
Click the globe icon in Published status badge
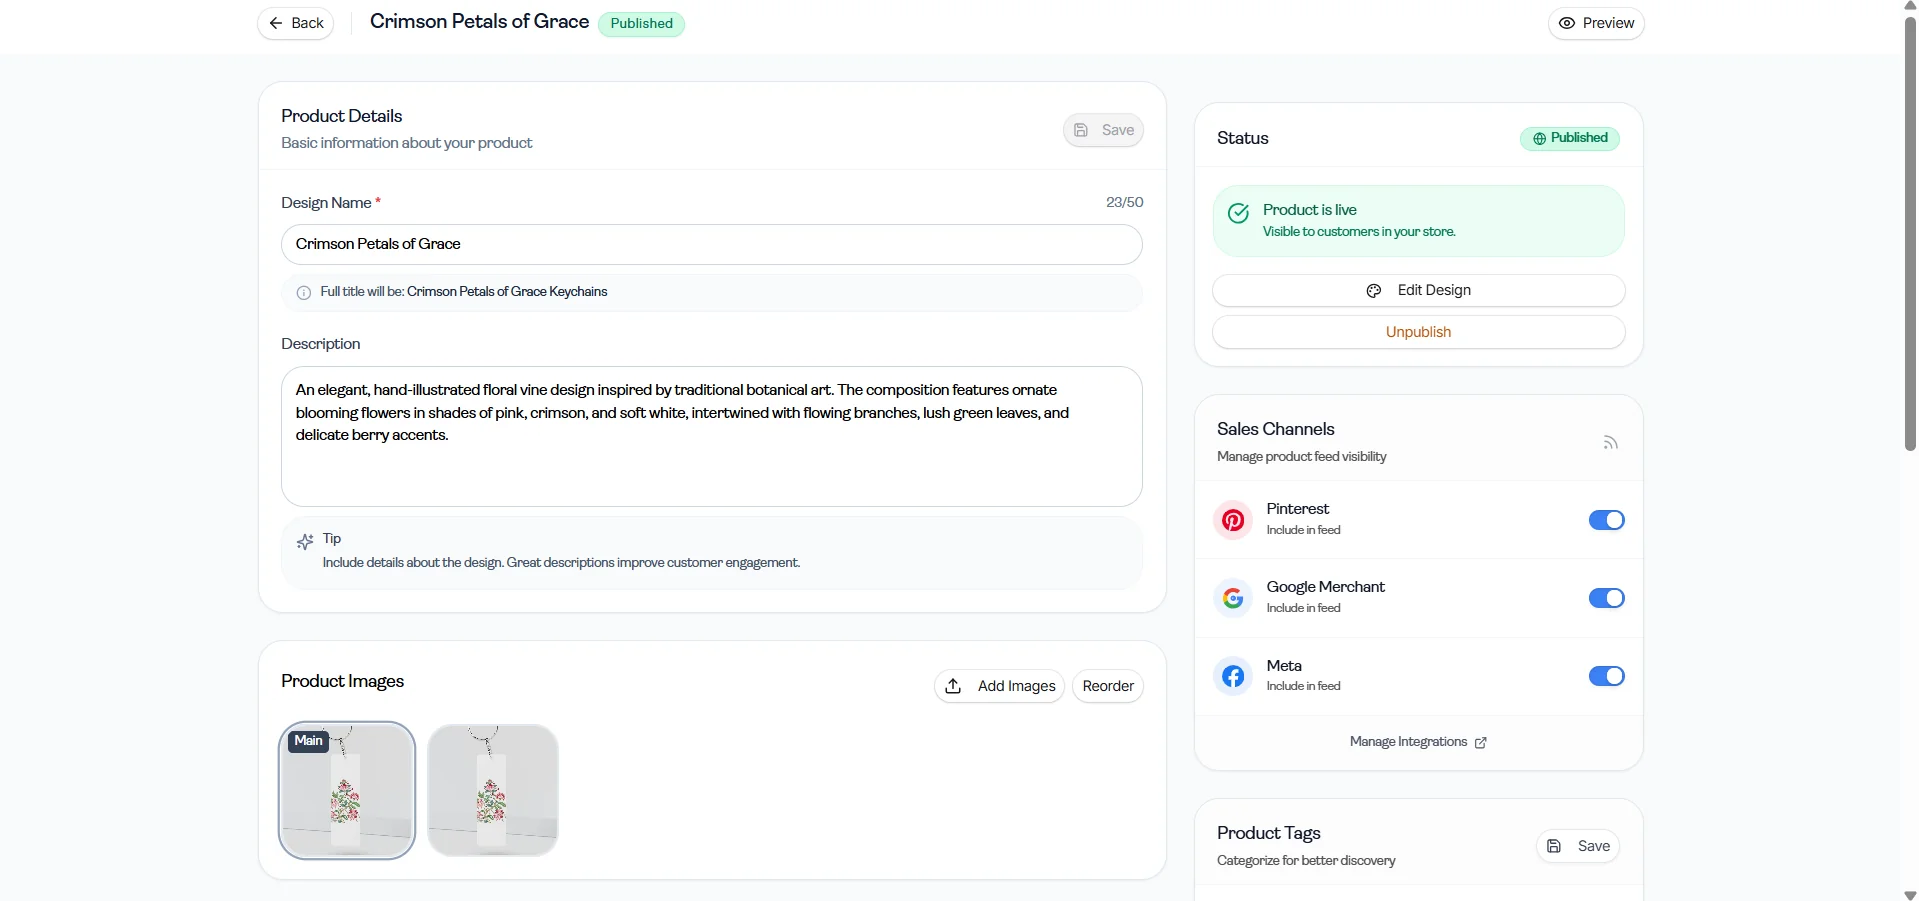(1539, 139)
